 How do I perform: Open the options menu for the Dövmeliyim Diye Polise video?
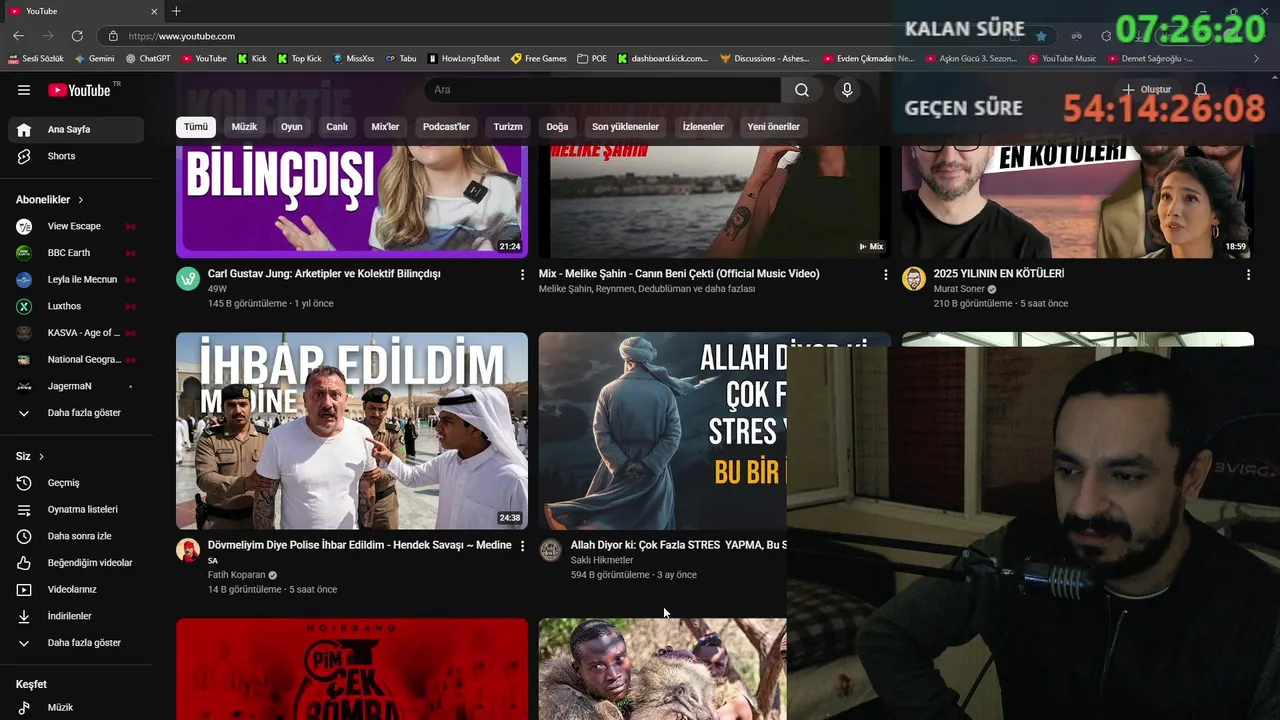[x=522, y=546]
